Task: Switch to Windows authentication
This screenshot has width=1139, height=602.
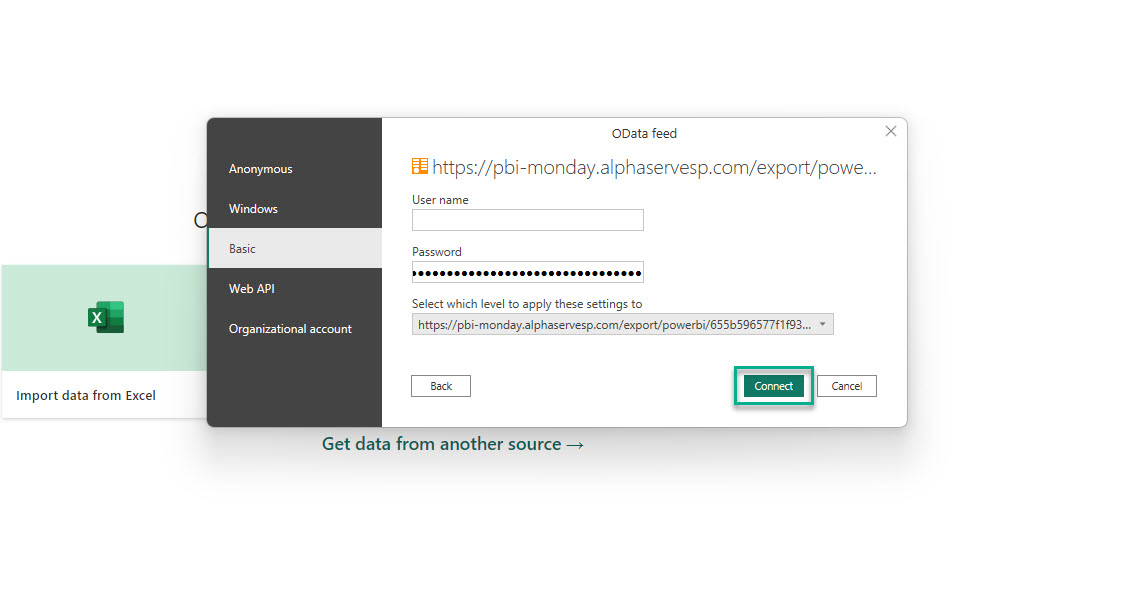Action: pyautogui.click(x=253, y=209)
